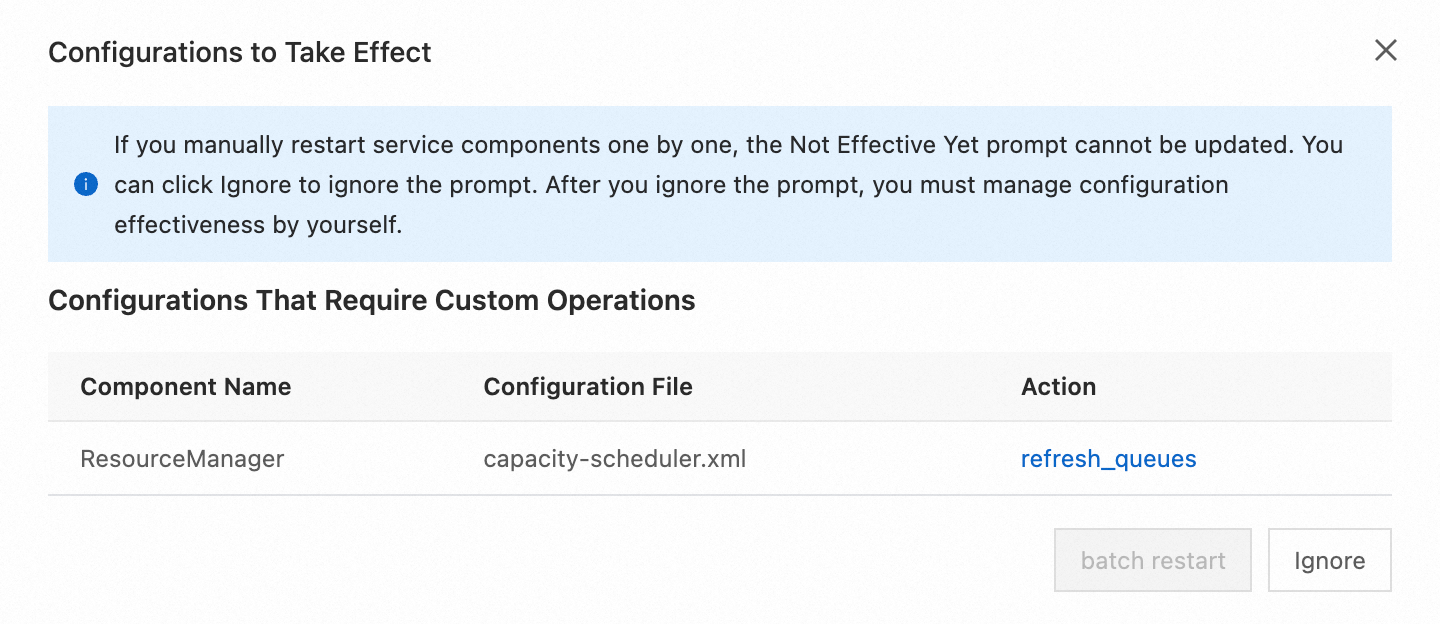Viewport: 1440px width, 624px height.
Task: Click "effectiveness by yourself" line in banner
Action: (258, 225)
